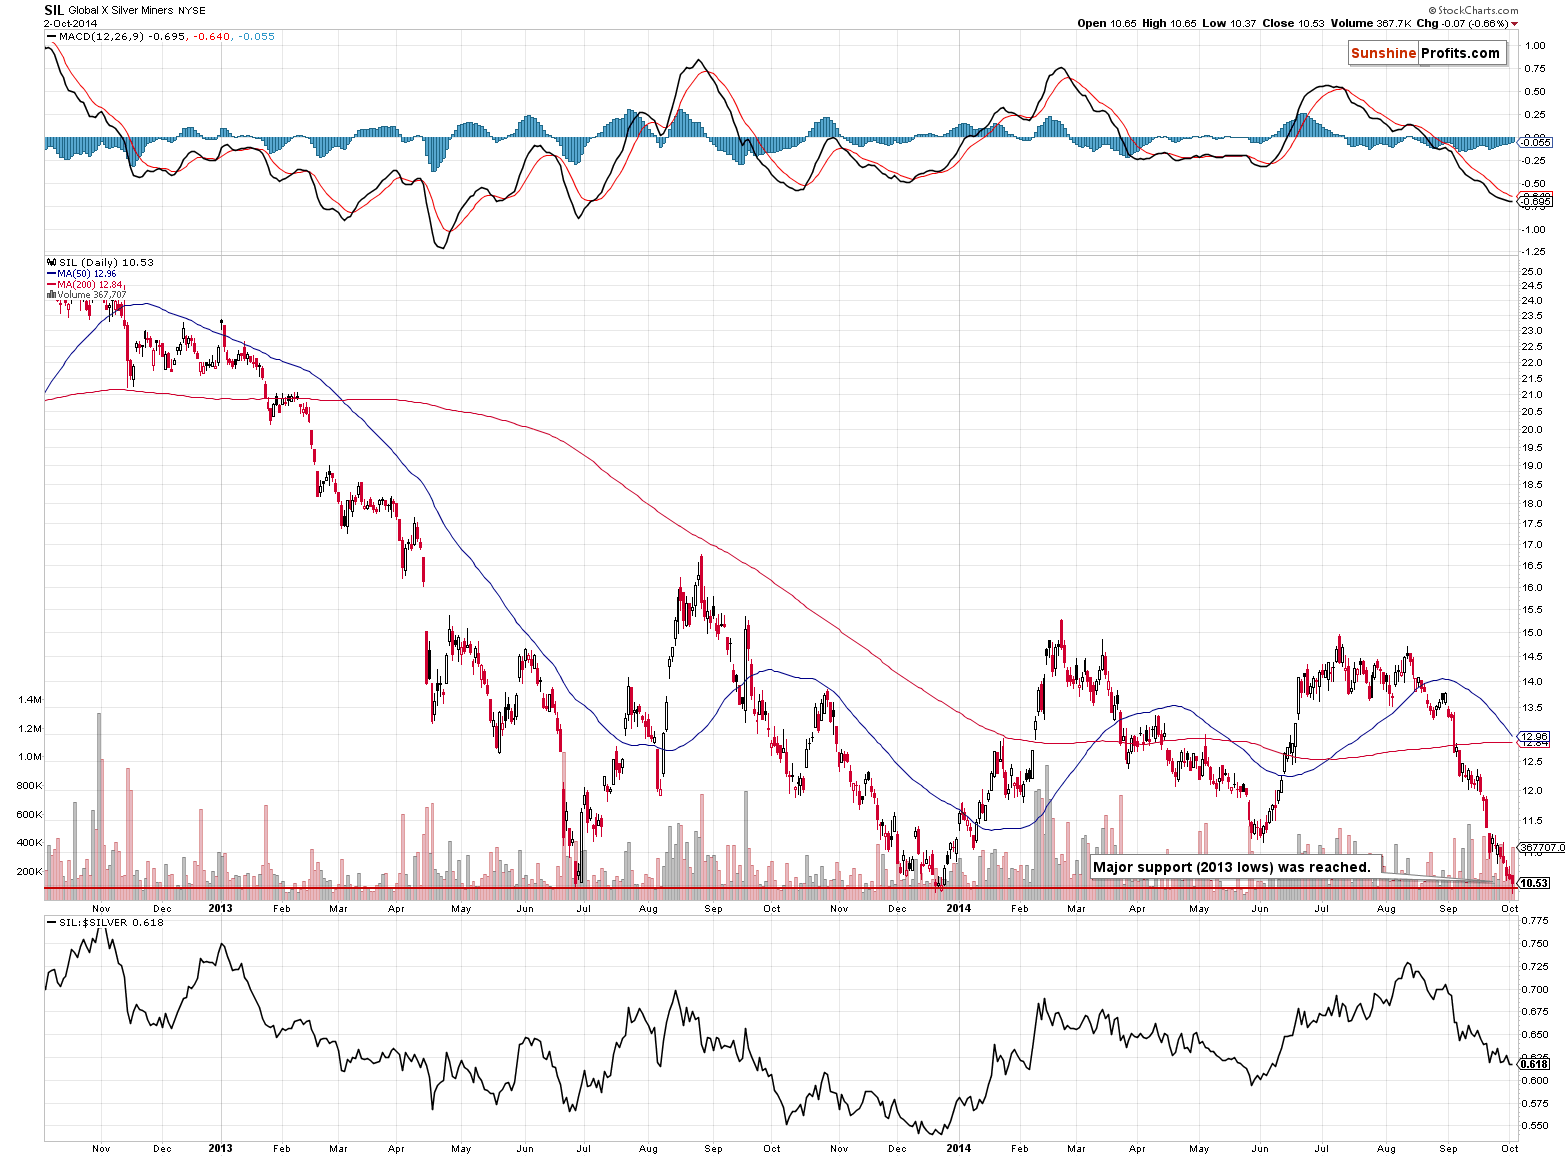Click the 1.00 MACD axis label
This screenshot has height=1157, width=1565.
tap(1534, 45)
